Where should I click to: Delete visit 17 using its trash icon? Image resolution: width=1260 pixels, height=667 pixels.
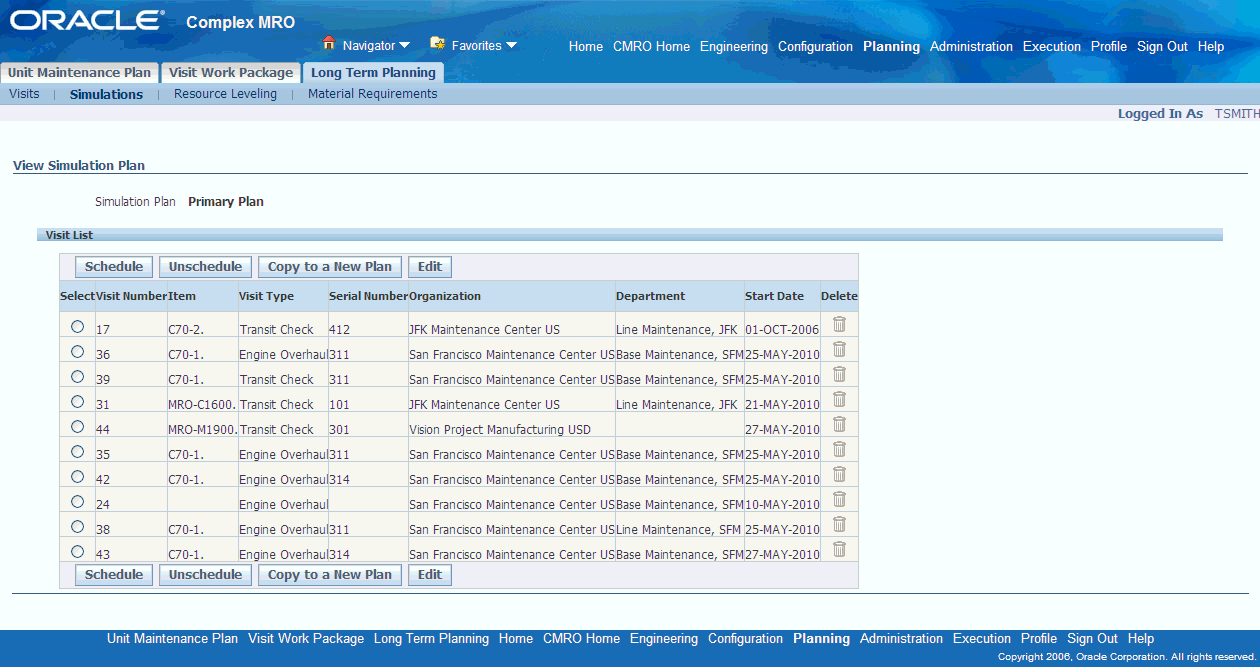tap(839, 324)
